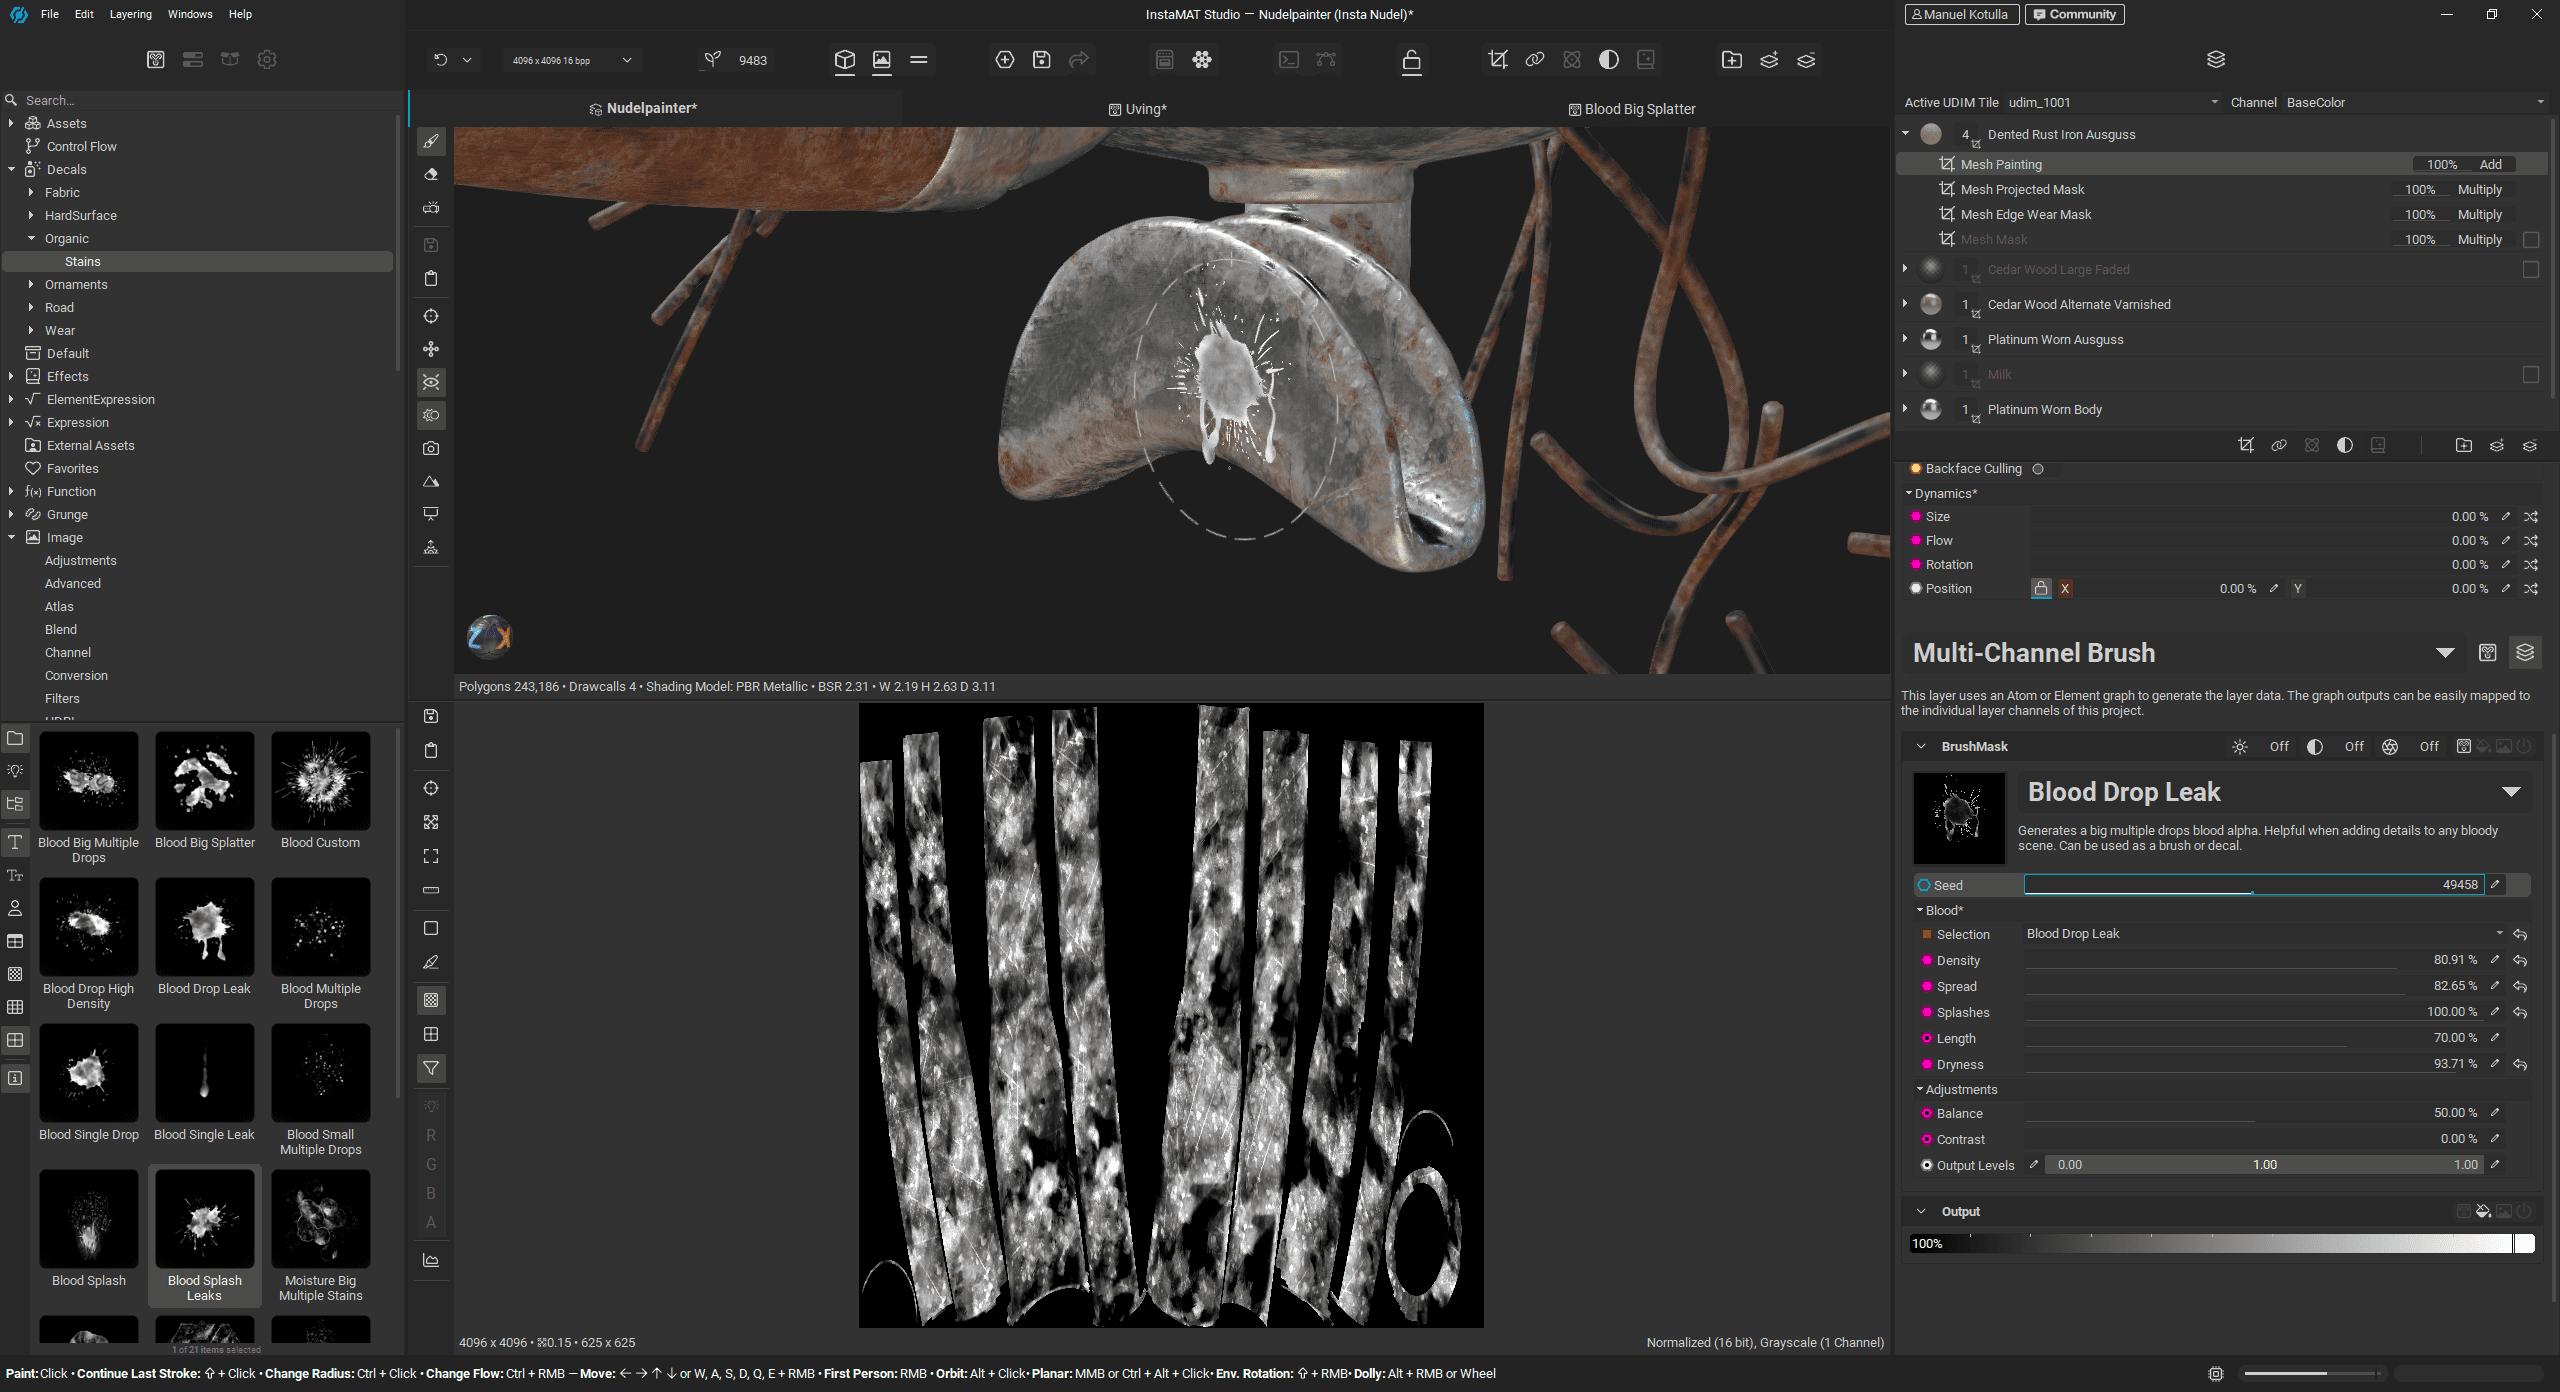2560x1392 pixels.
Task: Select Stains under Organic decals
Action: pyautogui.click(x=83, y=262)
